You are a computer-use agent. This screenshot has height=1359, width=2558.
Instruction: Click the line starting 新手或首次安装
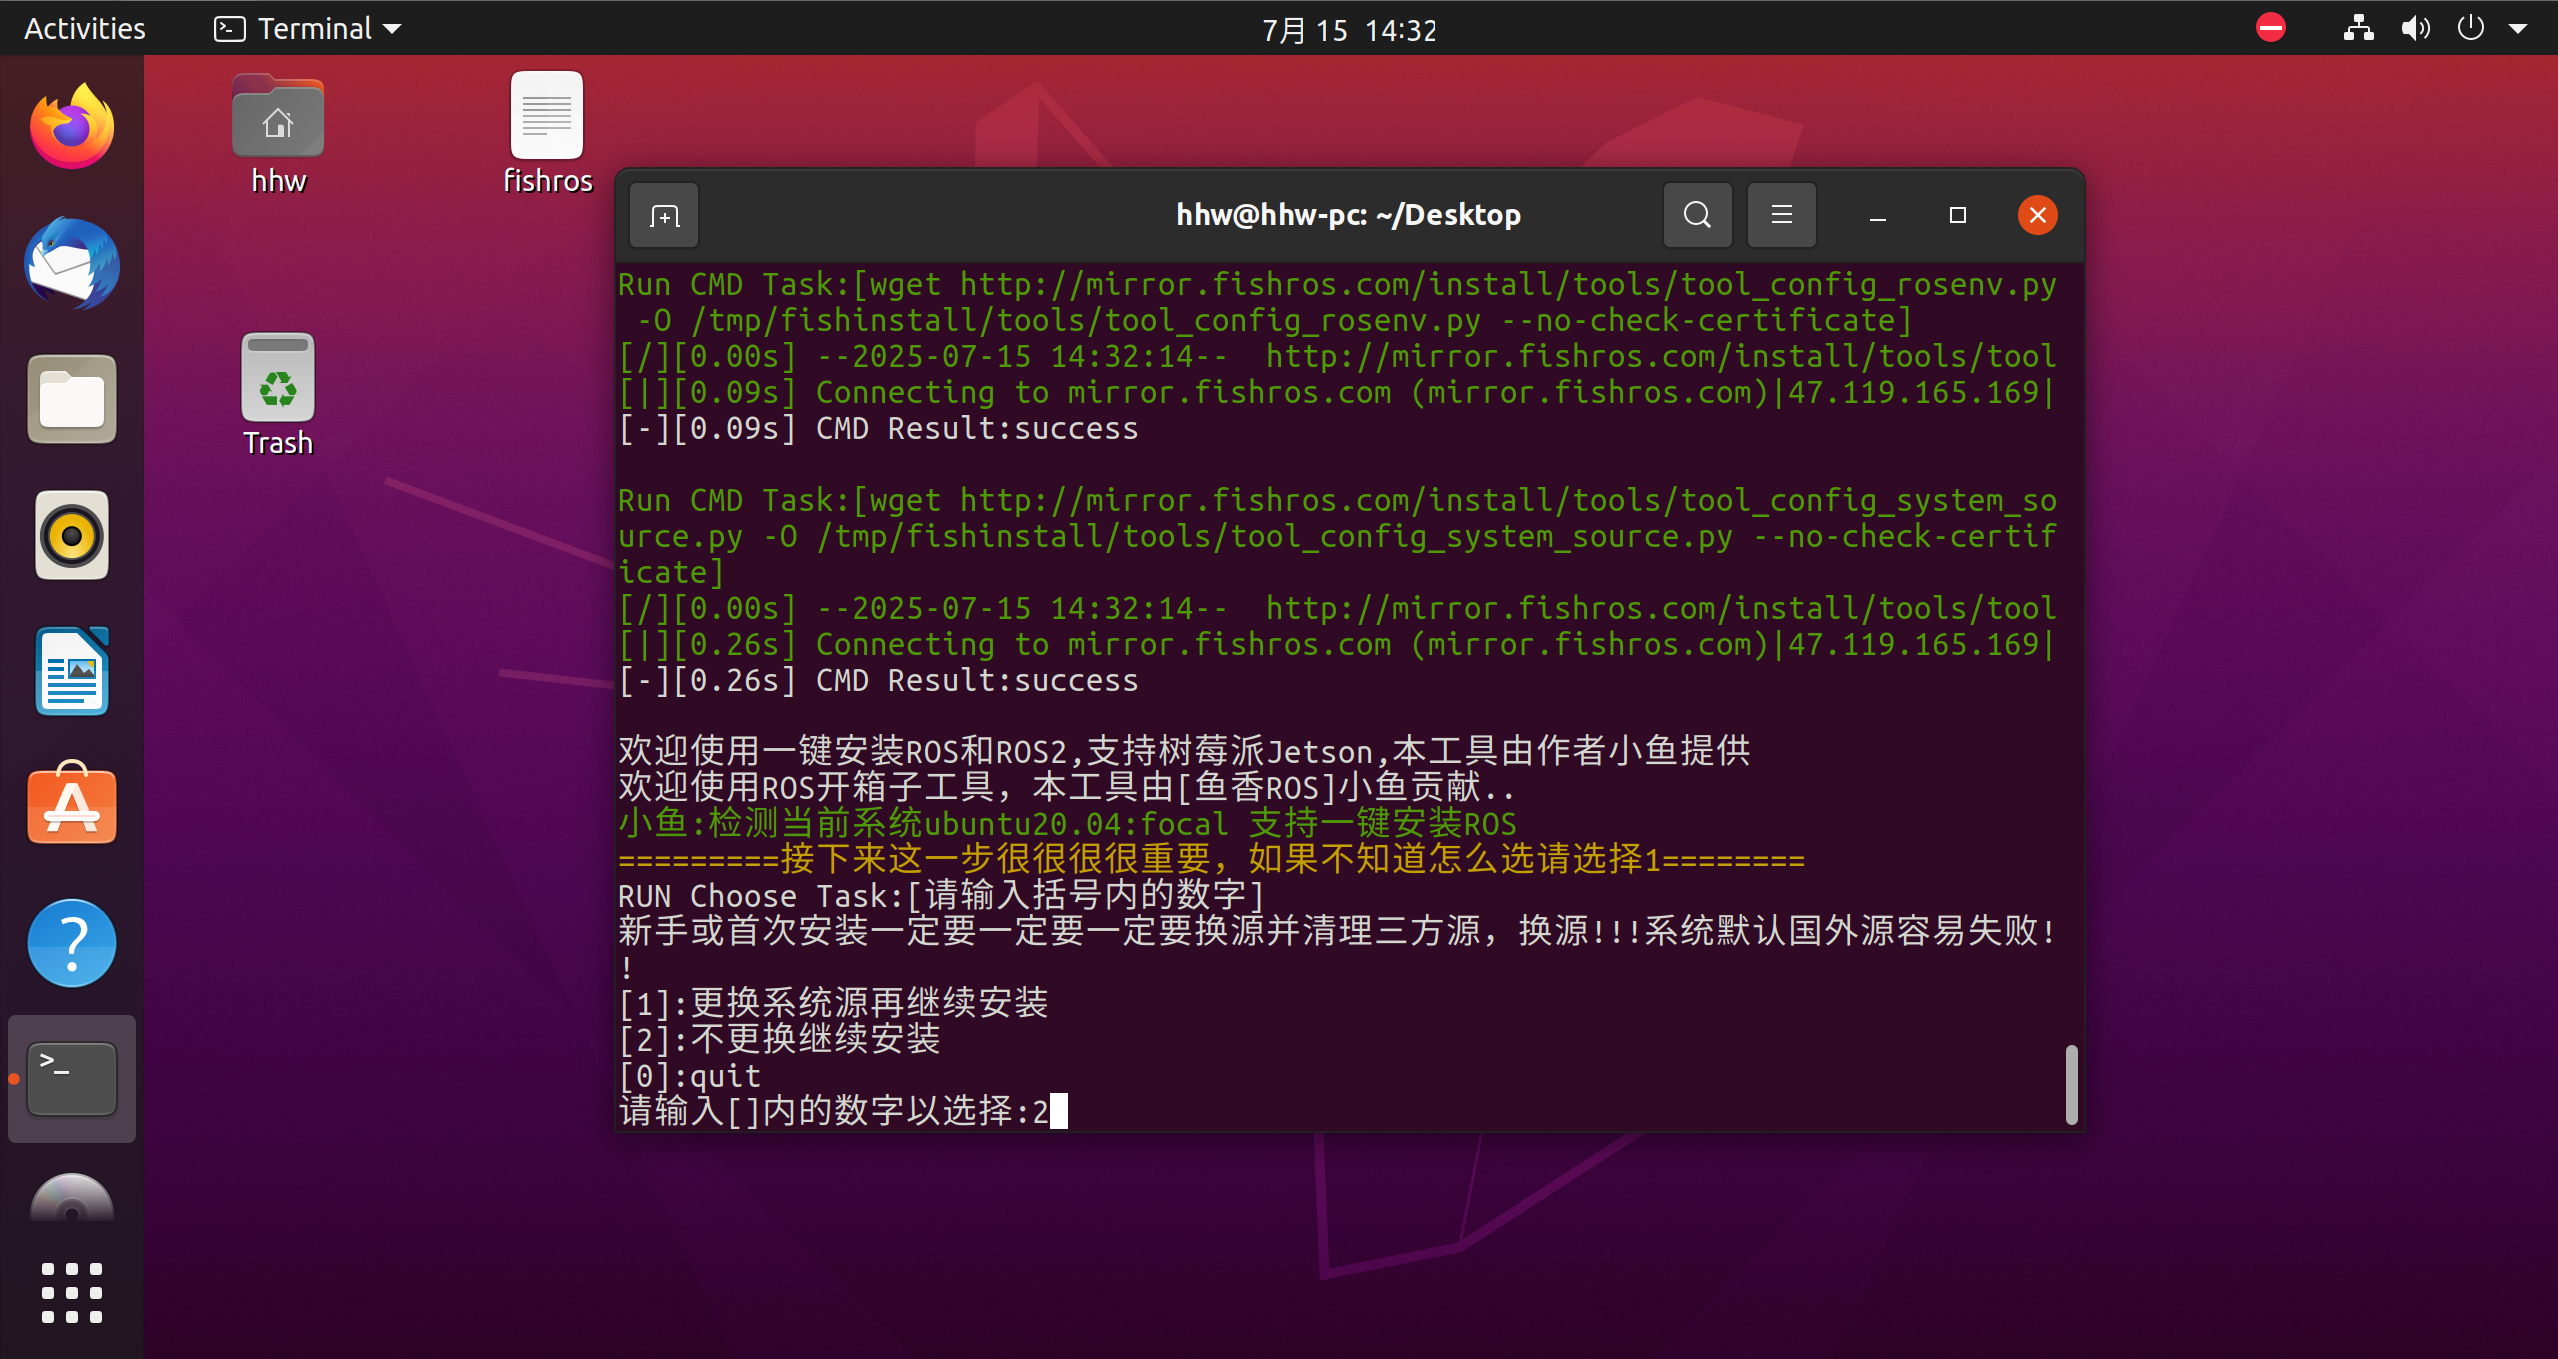(1337, 931)
